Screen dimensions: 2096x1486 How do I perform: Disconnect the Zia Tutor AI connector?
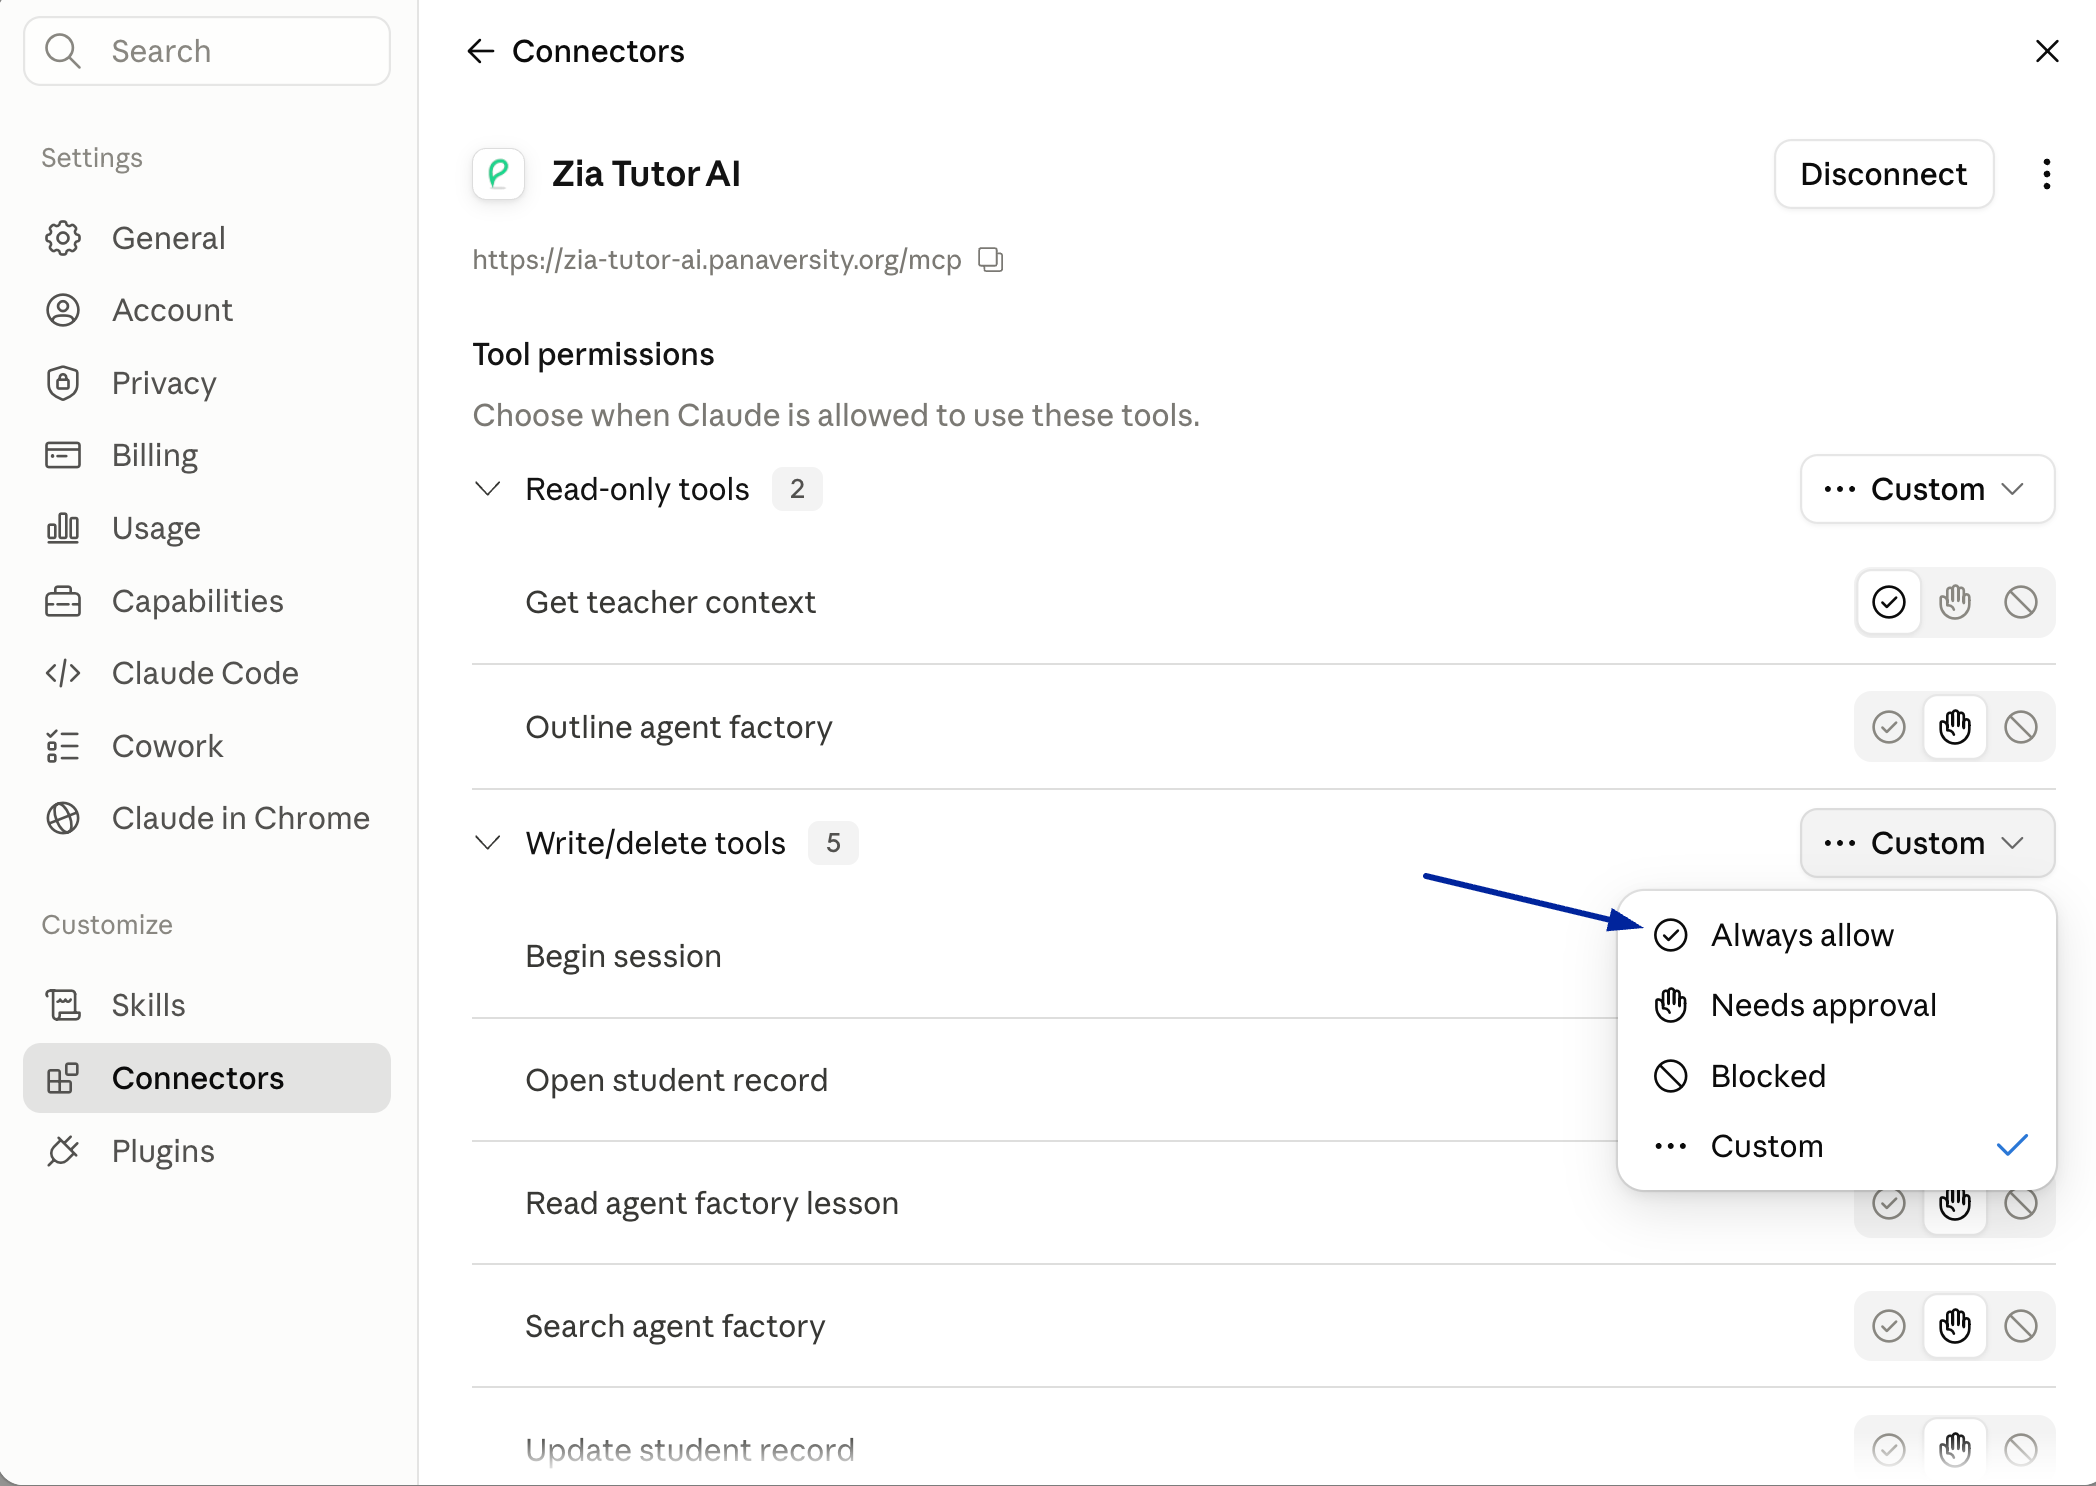pyautogui.click(x=1884, y=174)
